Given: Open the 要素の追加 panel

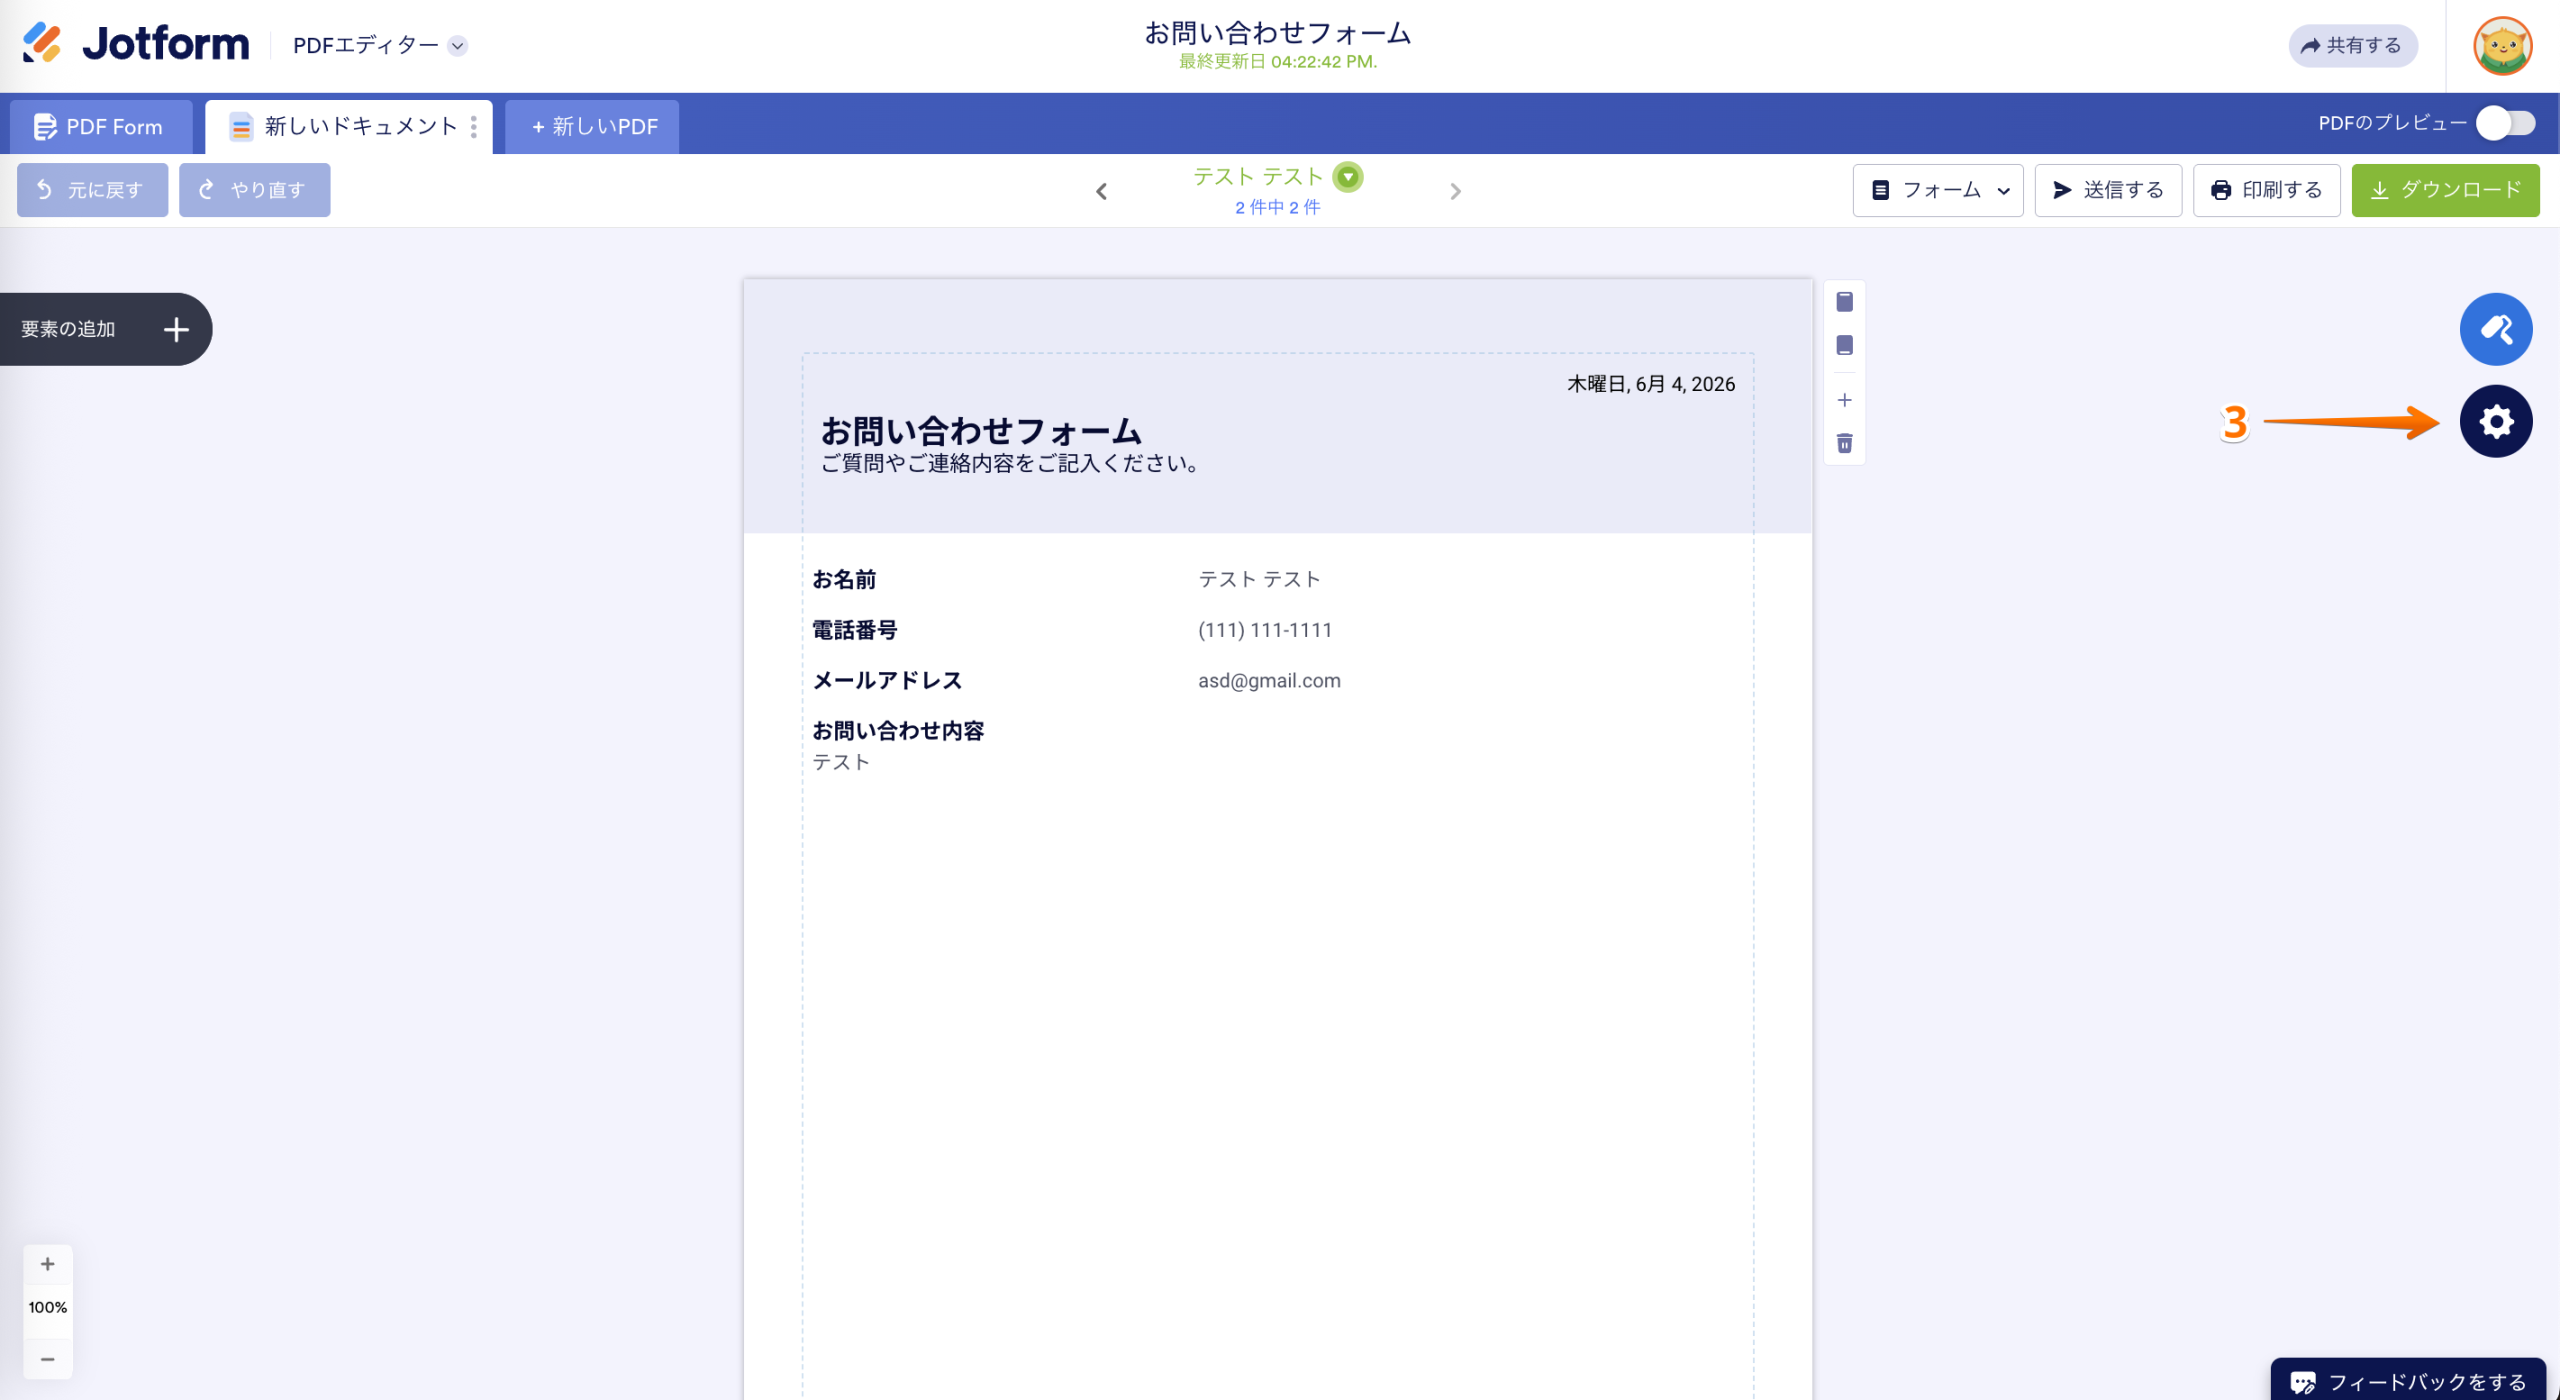Looking at the screenshot, I should click(x=105, y=329).
